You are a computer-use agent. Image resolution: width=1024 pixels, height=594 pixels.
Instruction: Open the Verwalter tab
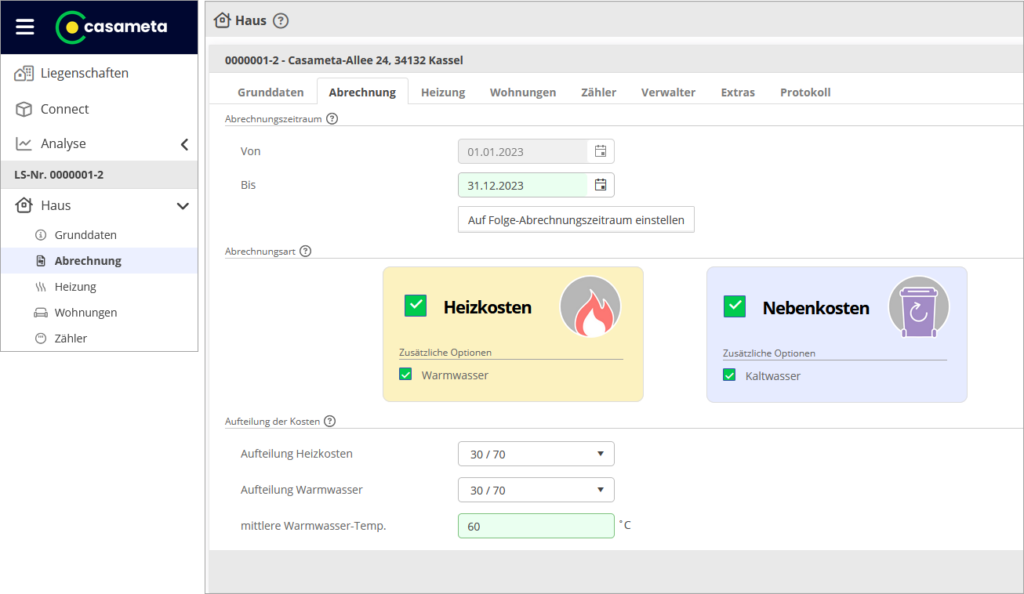[x=668, y=92]
